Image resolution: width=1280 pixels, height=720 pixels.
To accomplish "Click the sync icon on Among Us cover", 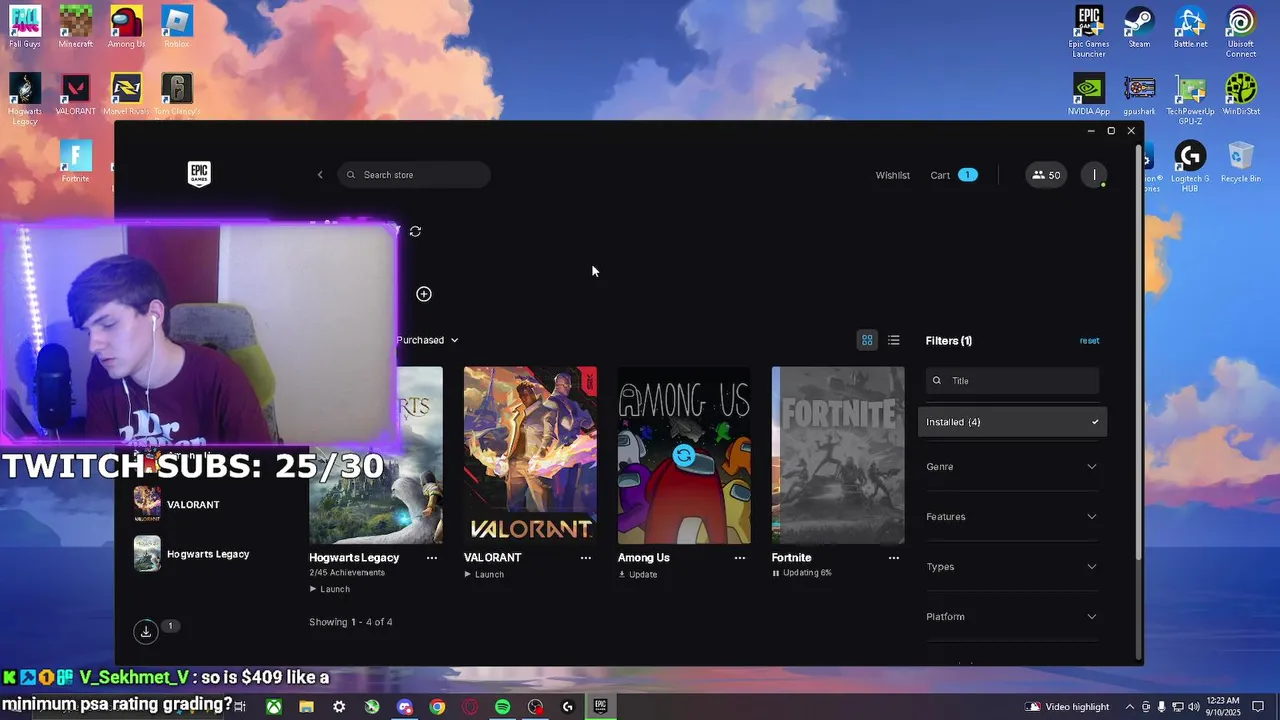I will (684, 456).
